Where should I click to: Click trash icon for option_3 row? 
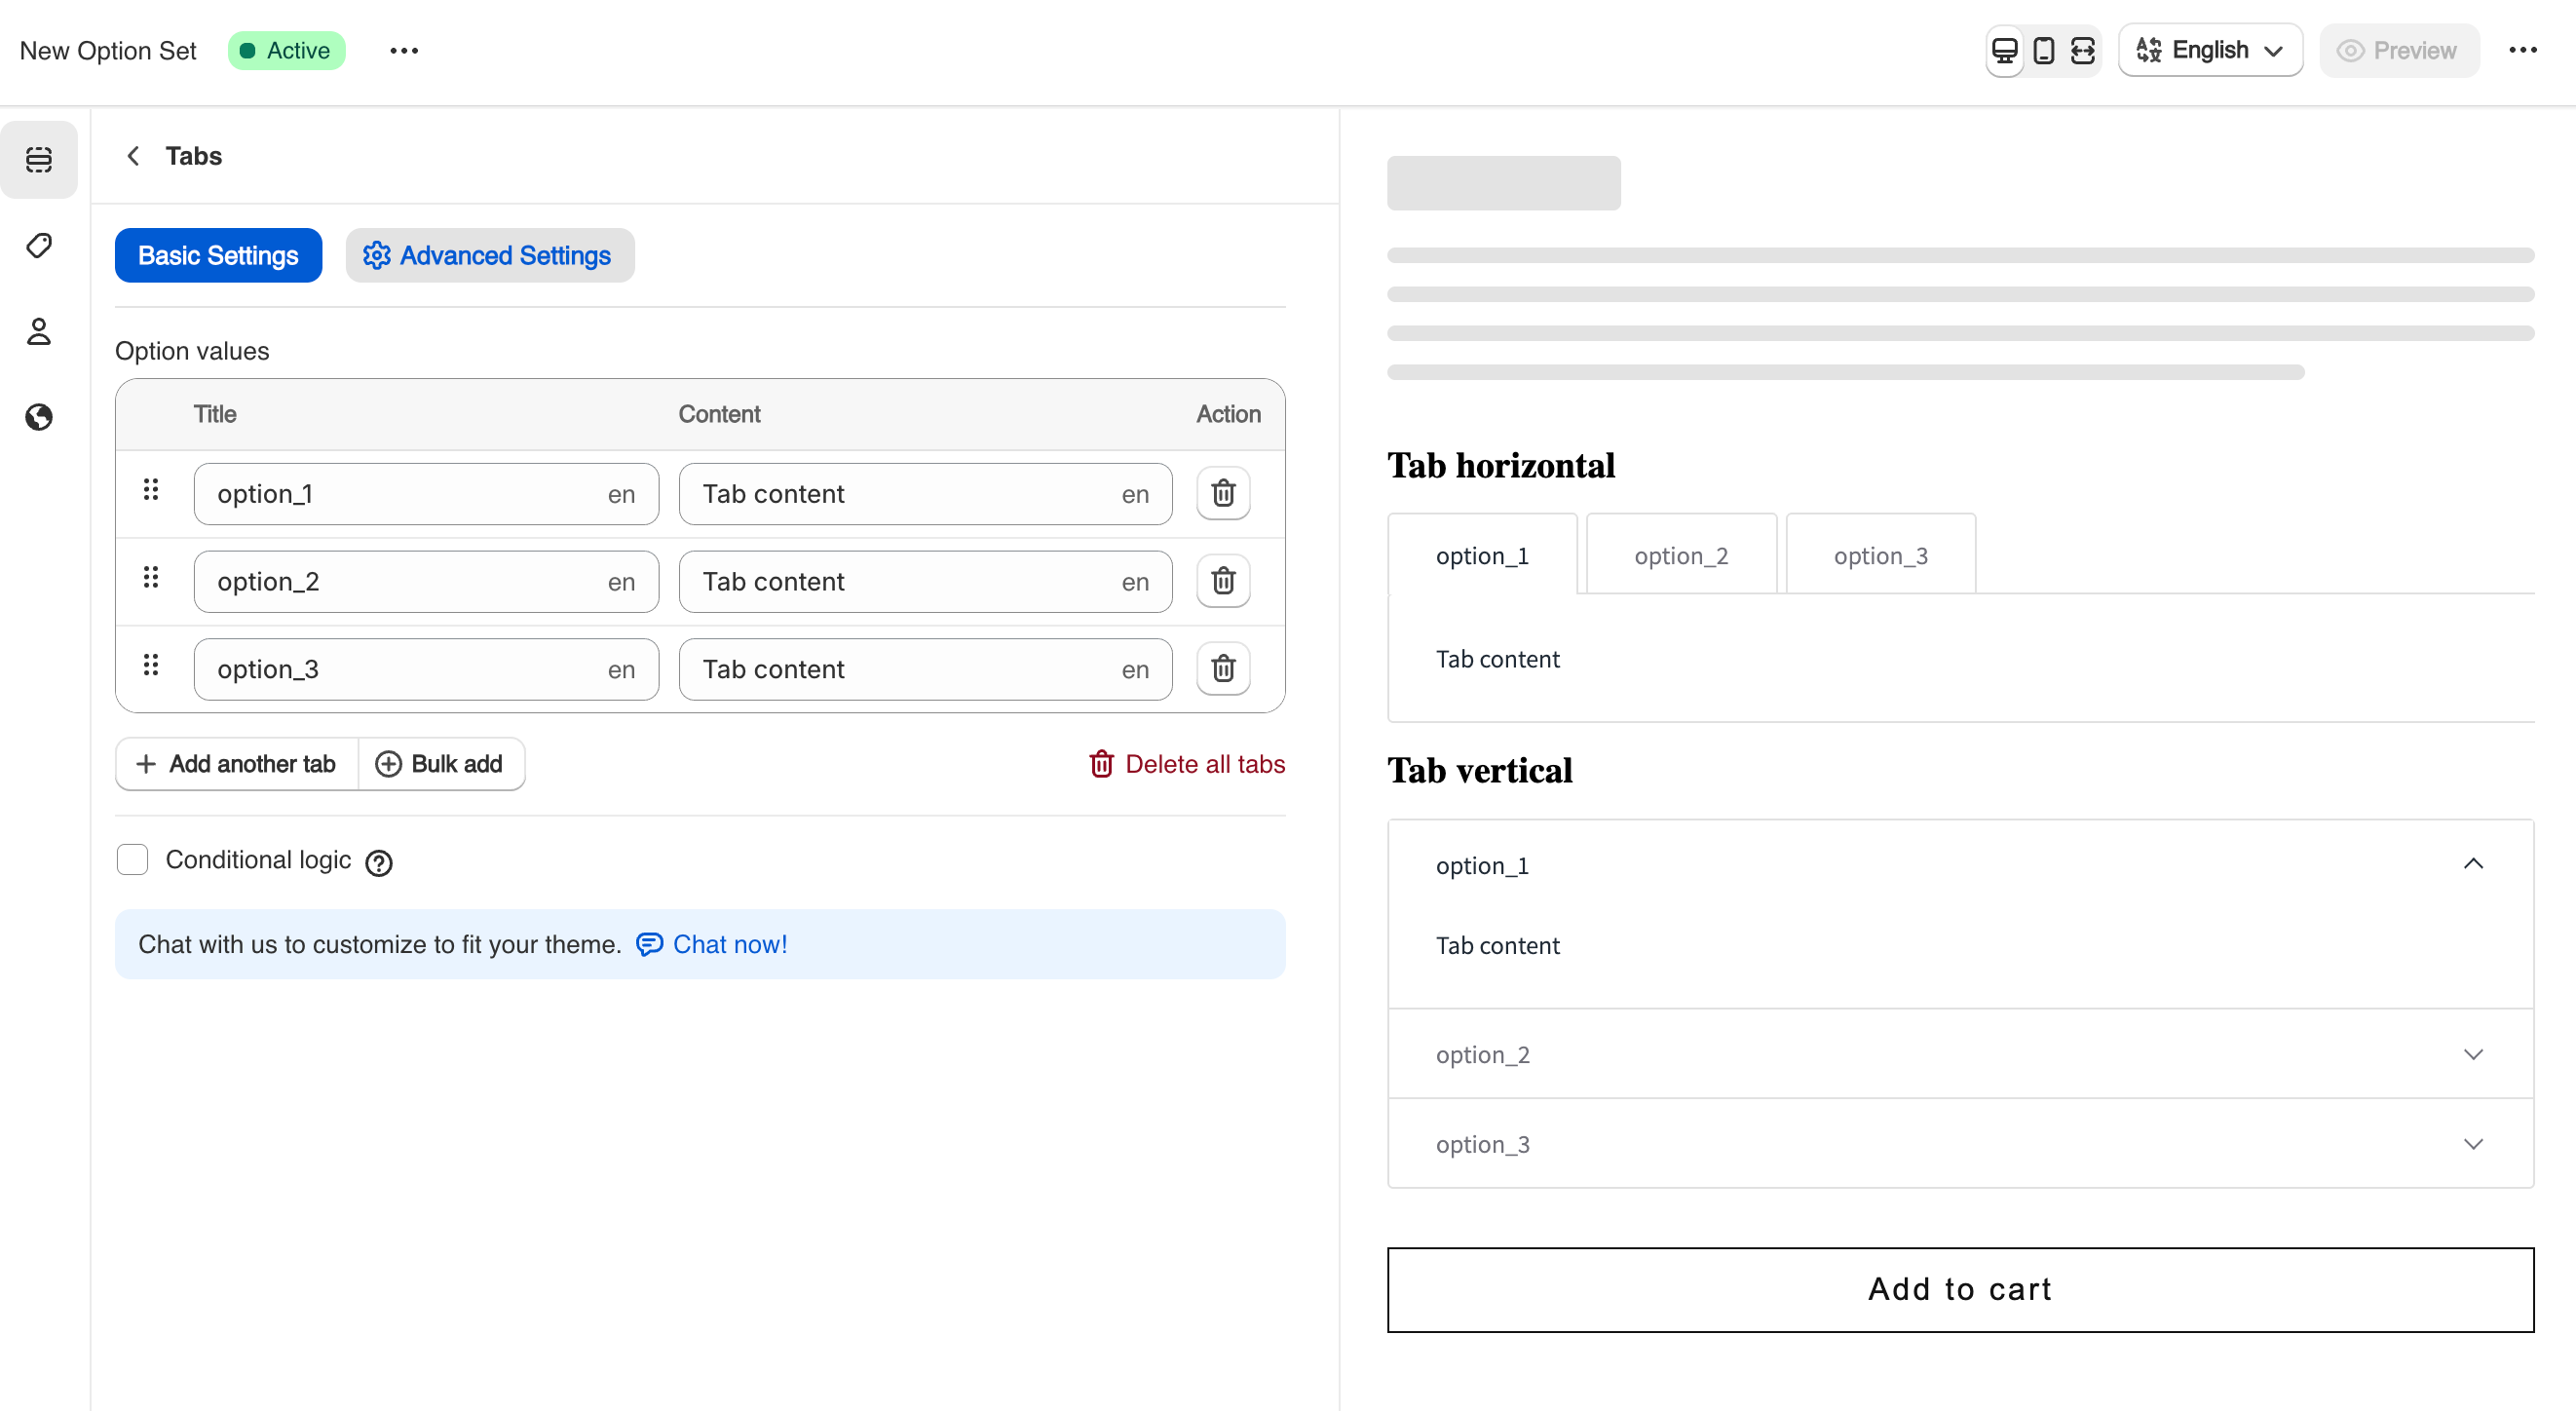pos(1222,668)
